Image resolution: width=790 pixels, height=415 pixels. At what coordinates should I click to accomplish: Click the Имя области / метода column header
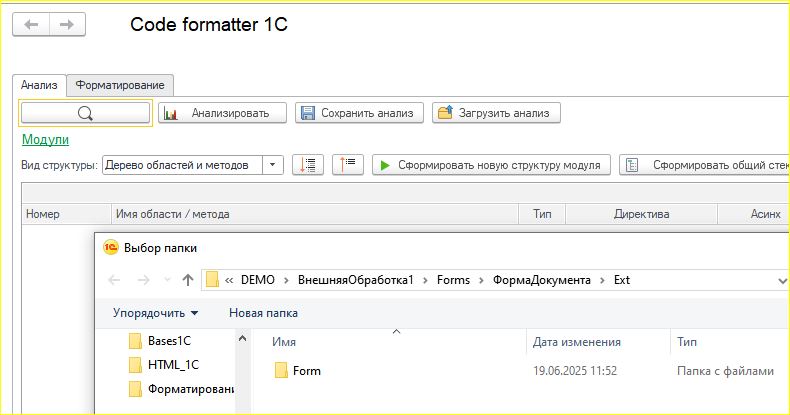[x=315, y=214]
